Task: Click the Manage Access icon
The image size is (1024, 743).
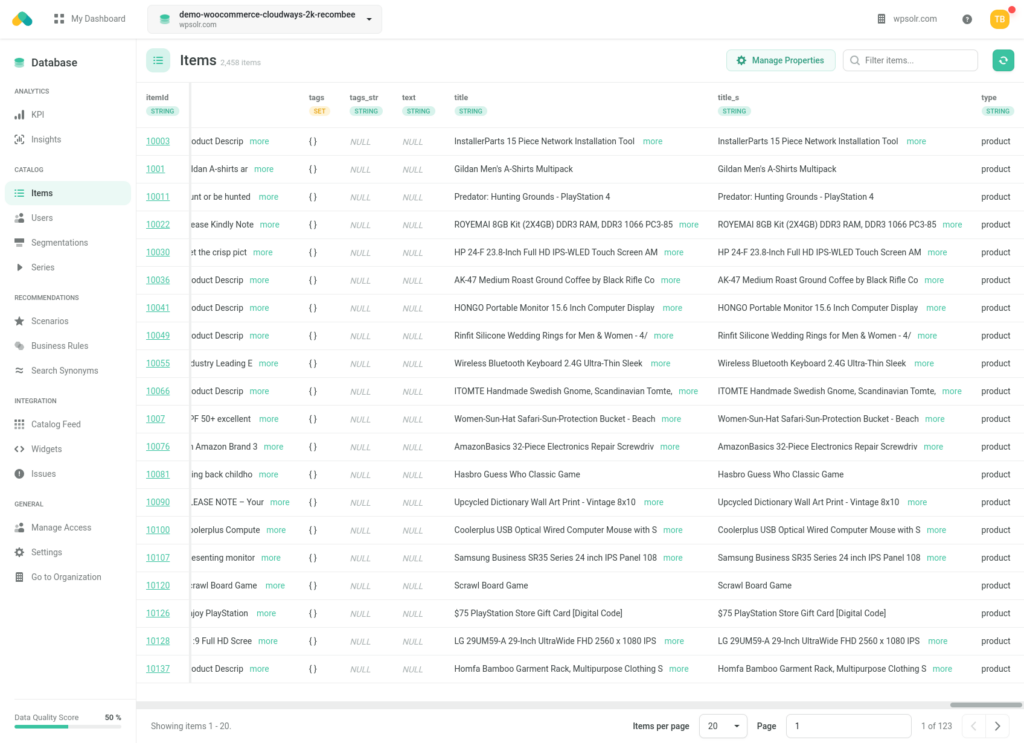Action: pos(20,528)
